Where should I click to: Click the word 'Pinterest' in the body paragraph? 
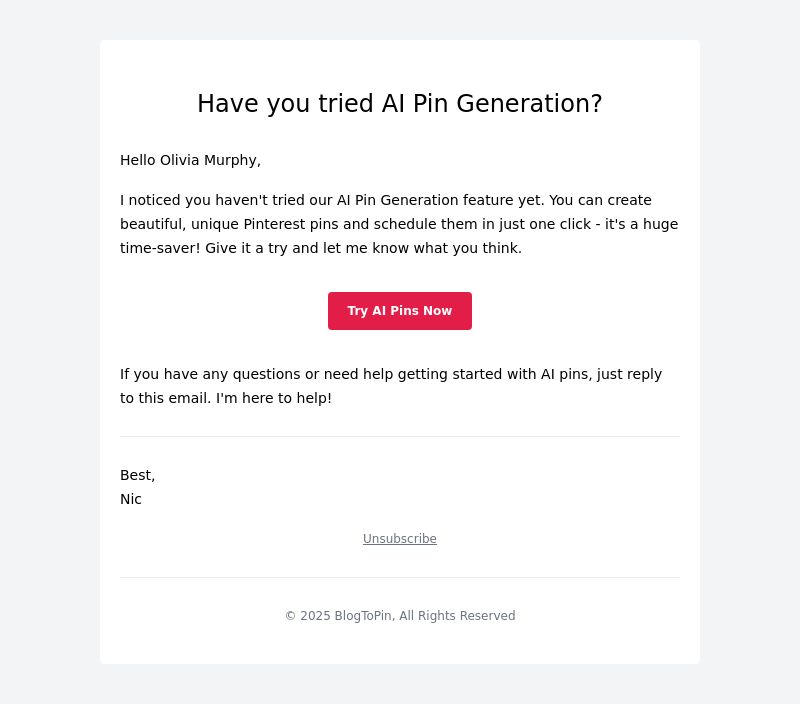pos(274,224)
